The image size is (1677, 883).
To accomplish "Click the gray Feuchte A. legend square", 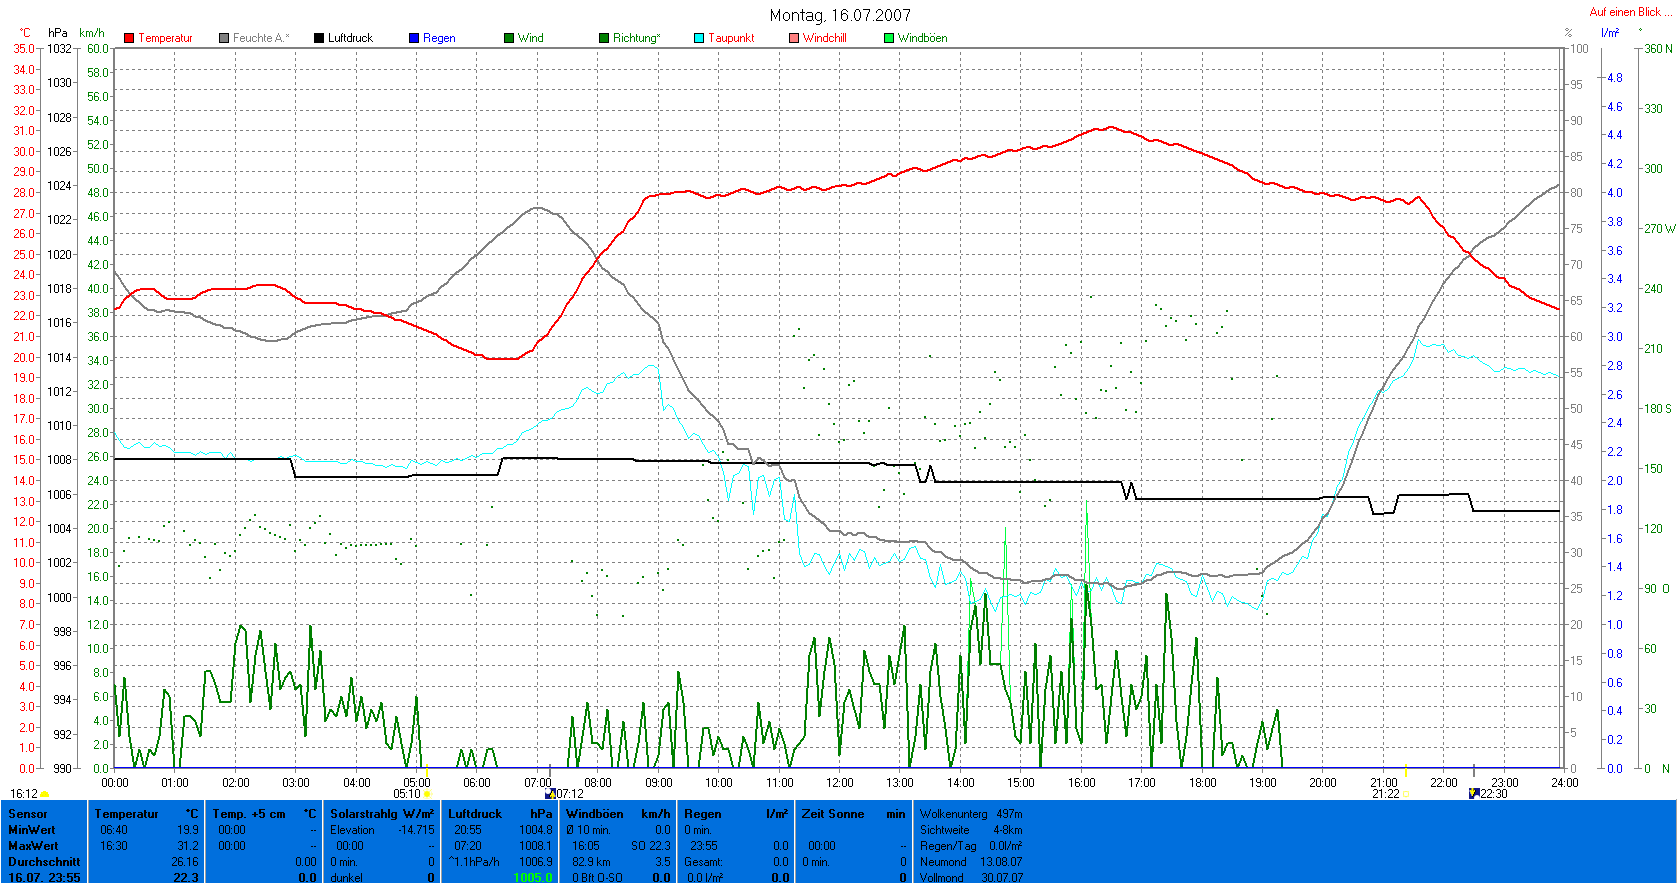I will coord(224,38).
